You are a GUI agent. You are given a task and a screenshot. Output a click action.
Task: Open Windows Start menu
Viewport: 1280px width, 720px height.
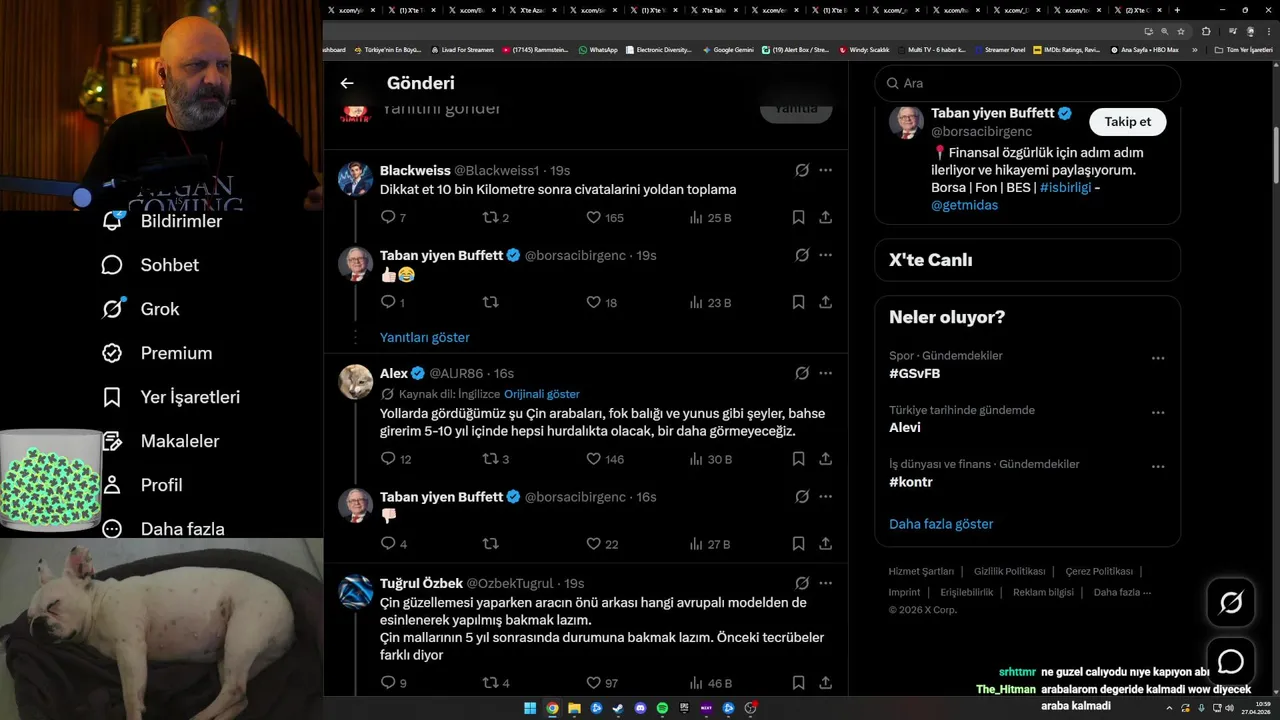pyautogui.click(x=529, y=708)
